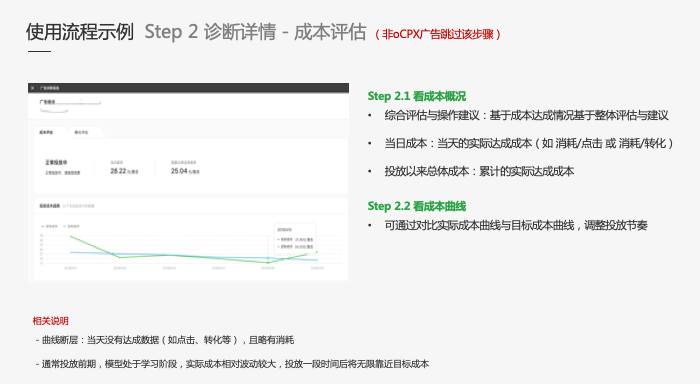Click the 可通过对比实际成本曲线 bullet line

click(516, 225)
